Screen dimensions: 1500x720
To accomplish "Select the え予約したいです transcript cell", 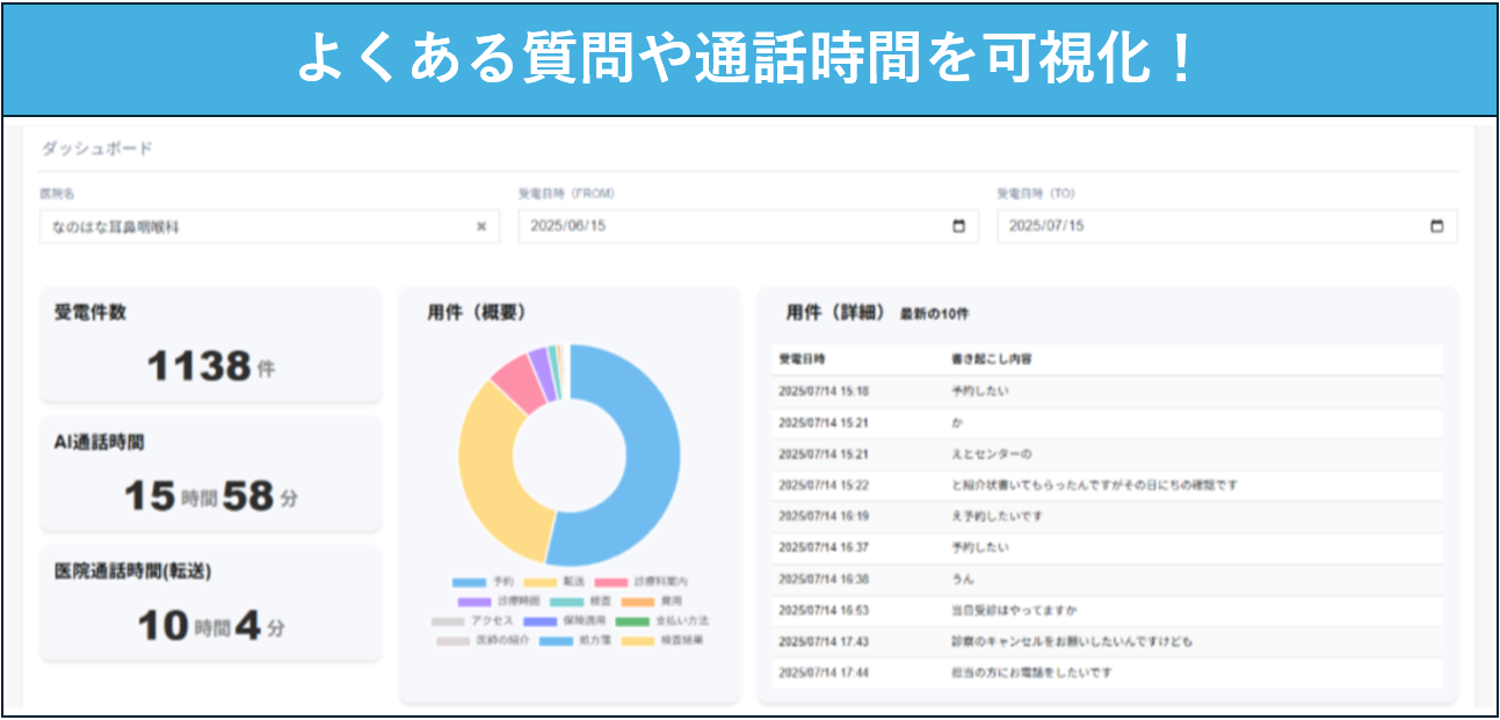I will coord(997,516).
